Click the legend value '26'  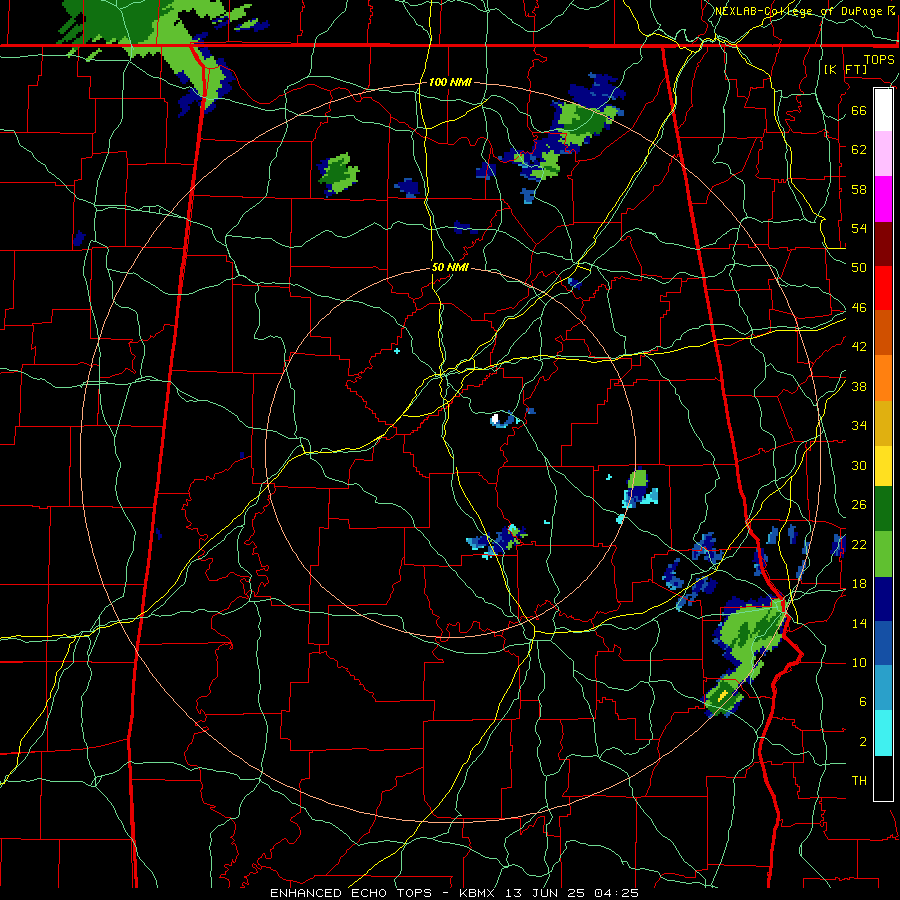point(859,505)
